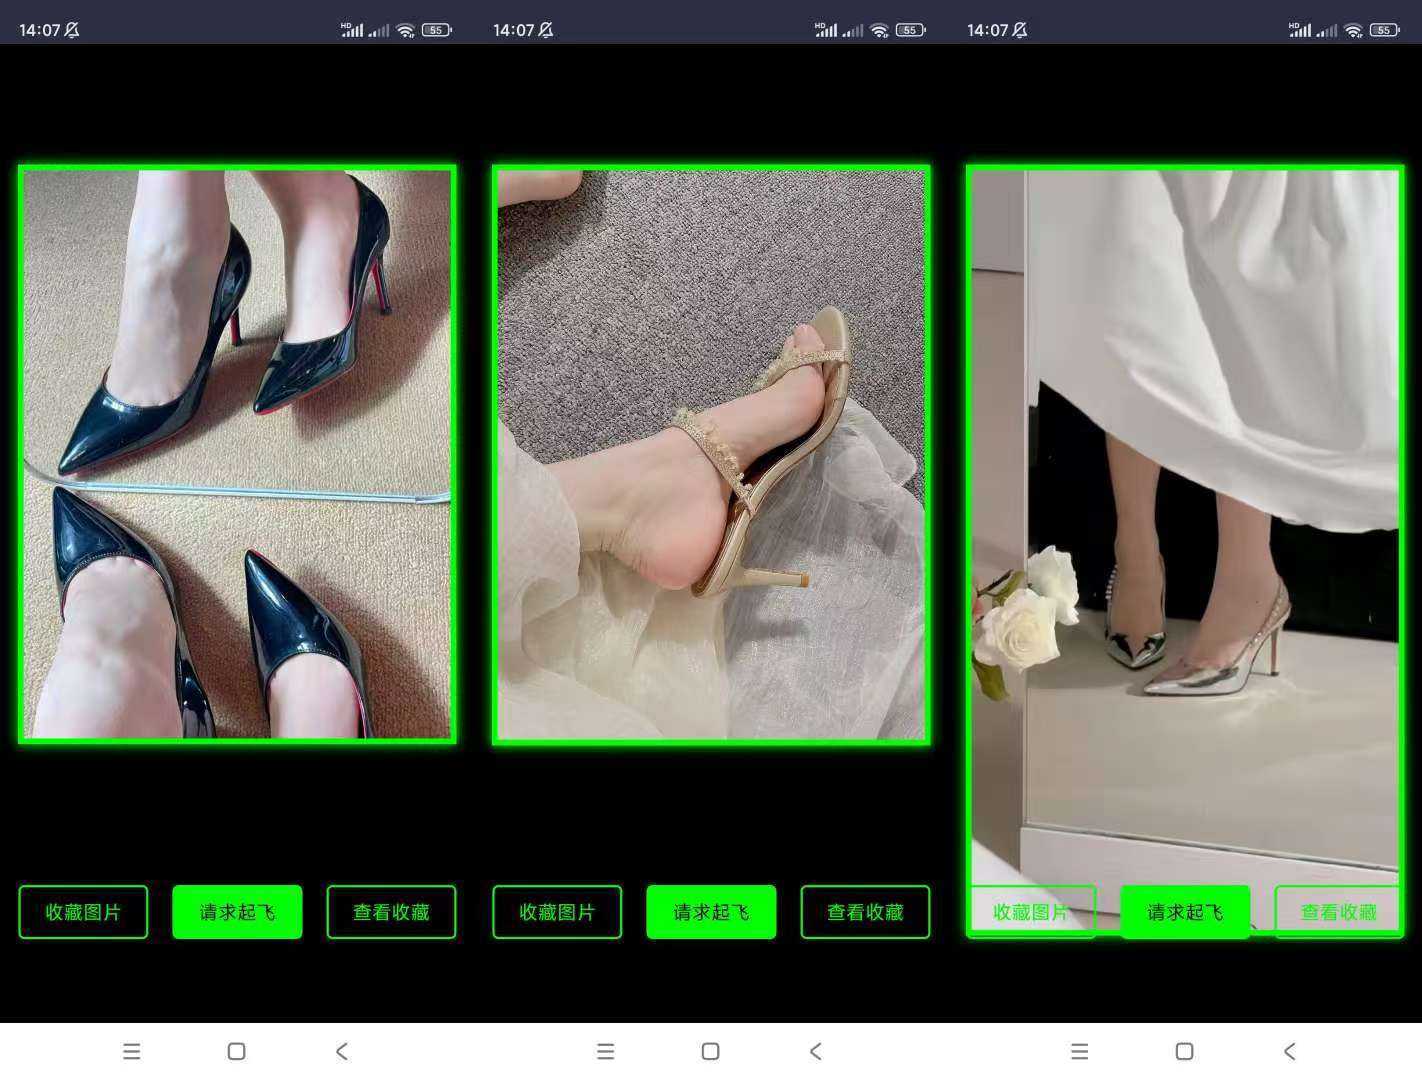Tap the back arrow on the black heels screen
Viewport: 1422px width, 1080px height.
(342, 1051)
